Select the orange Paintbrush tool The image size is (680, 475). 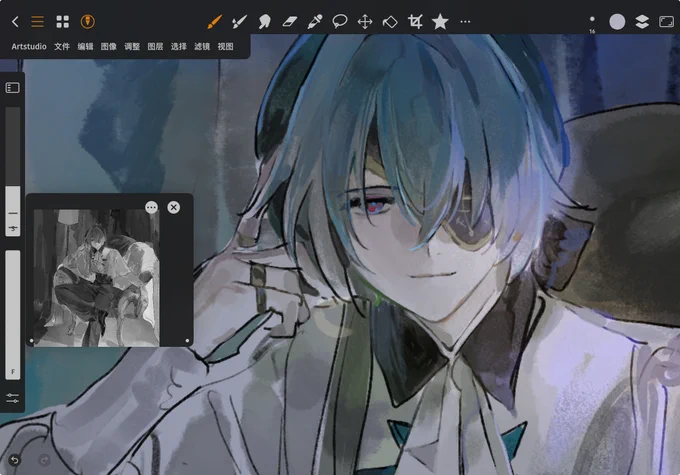(214, 22)
